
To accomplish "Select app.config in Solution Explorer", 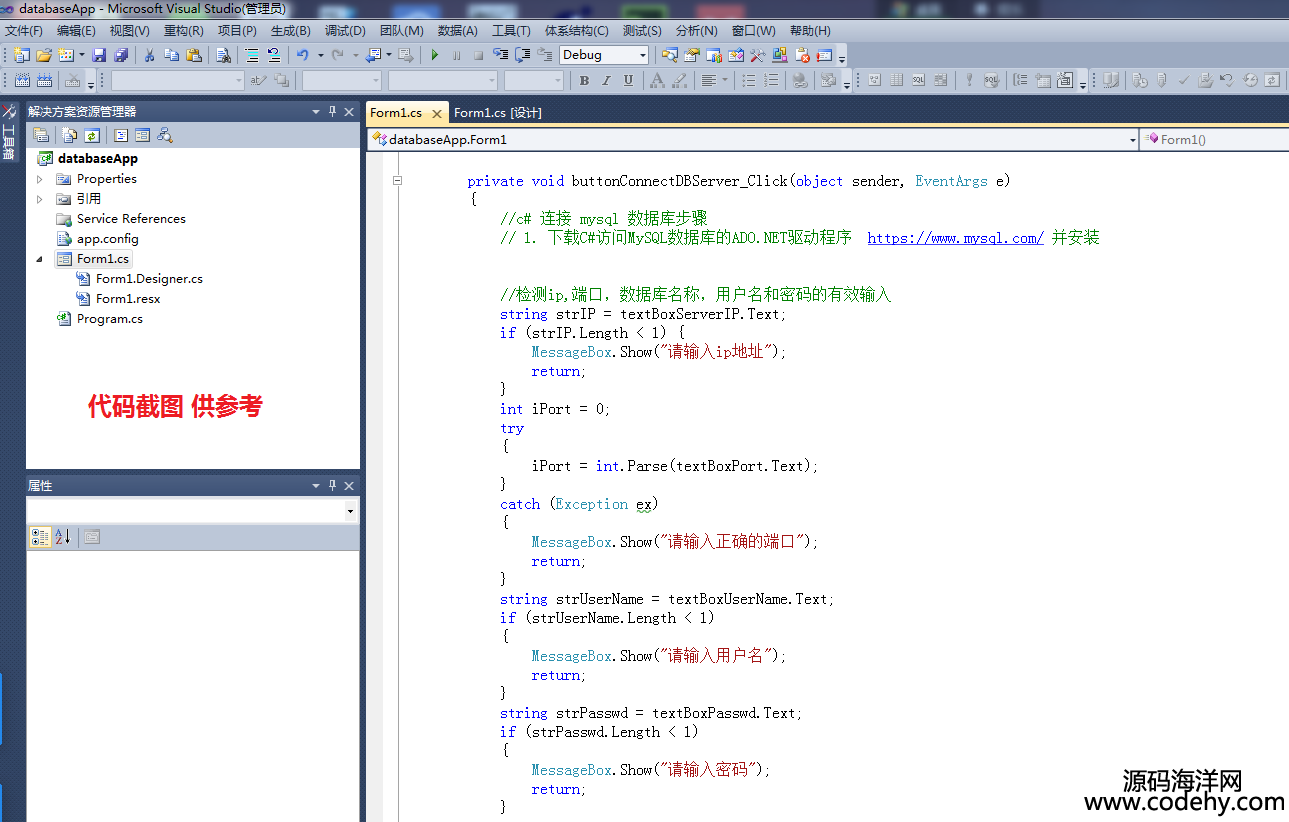I will 107,239.
